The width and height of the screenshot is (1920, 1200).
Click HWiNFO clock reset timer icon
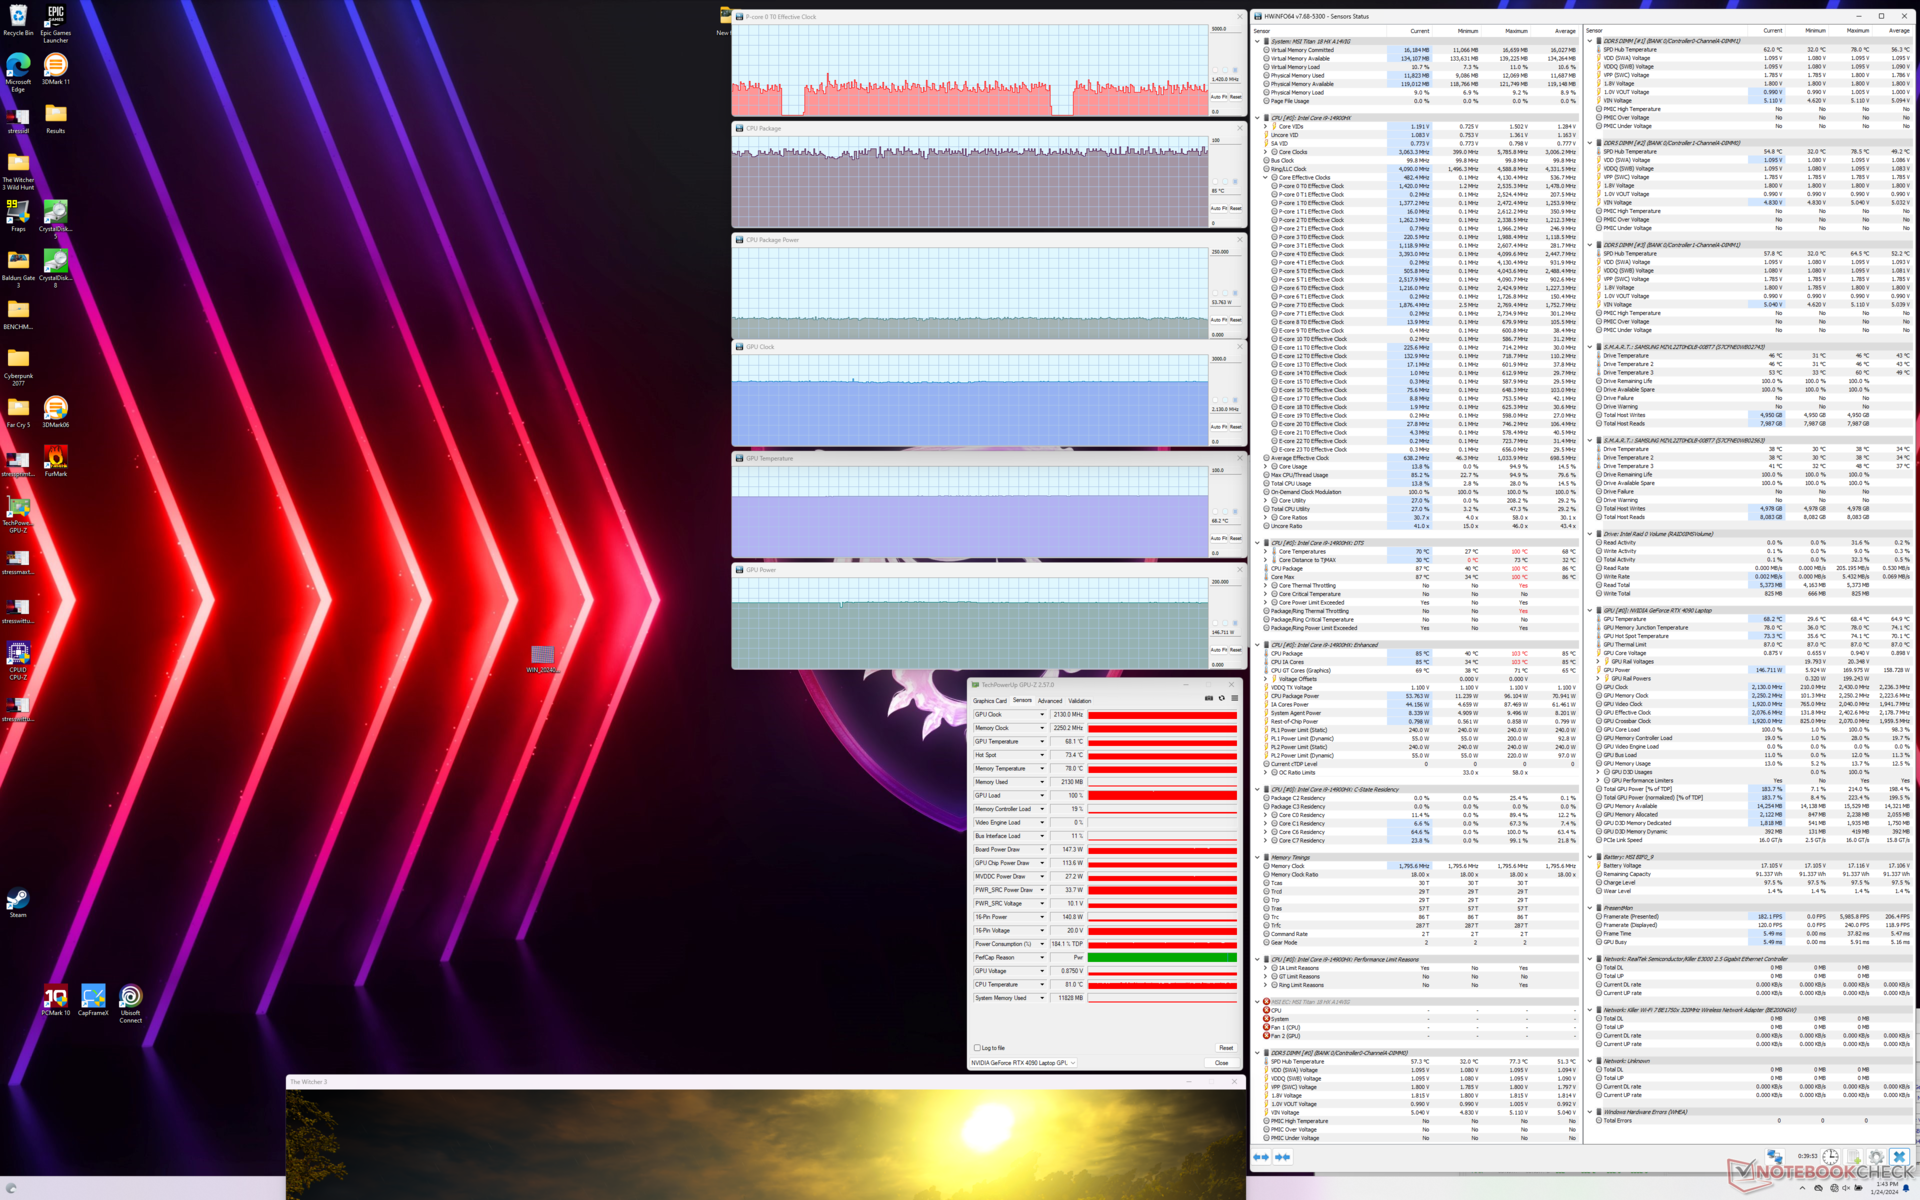1830,1157
